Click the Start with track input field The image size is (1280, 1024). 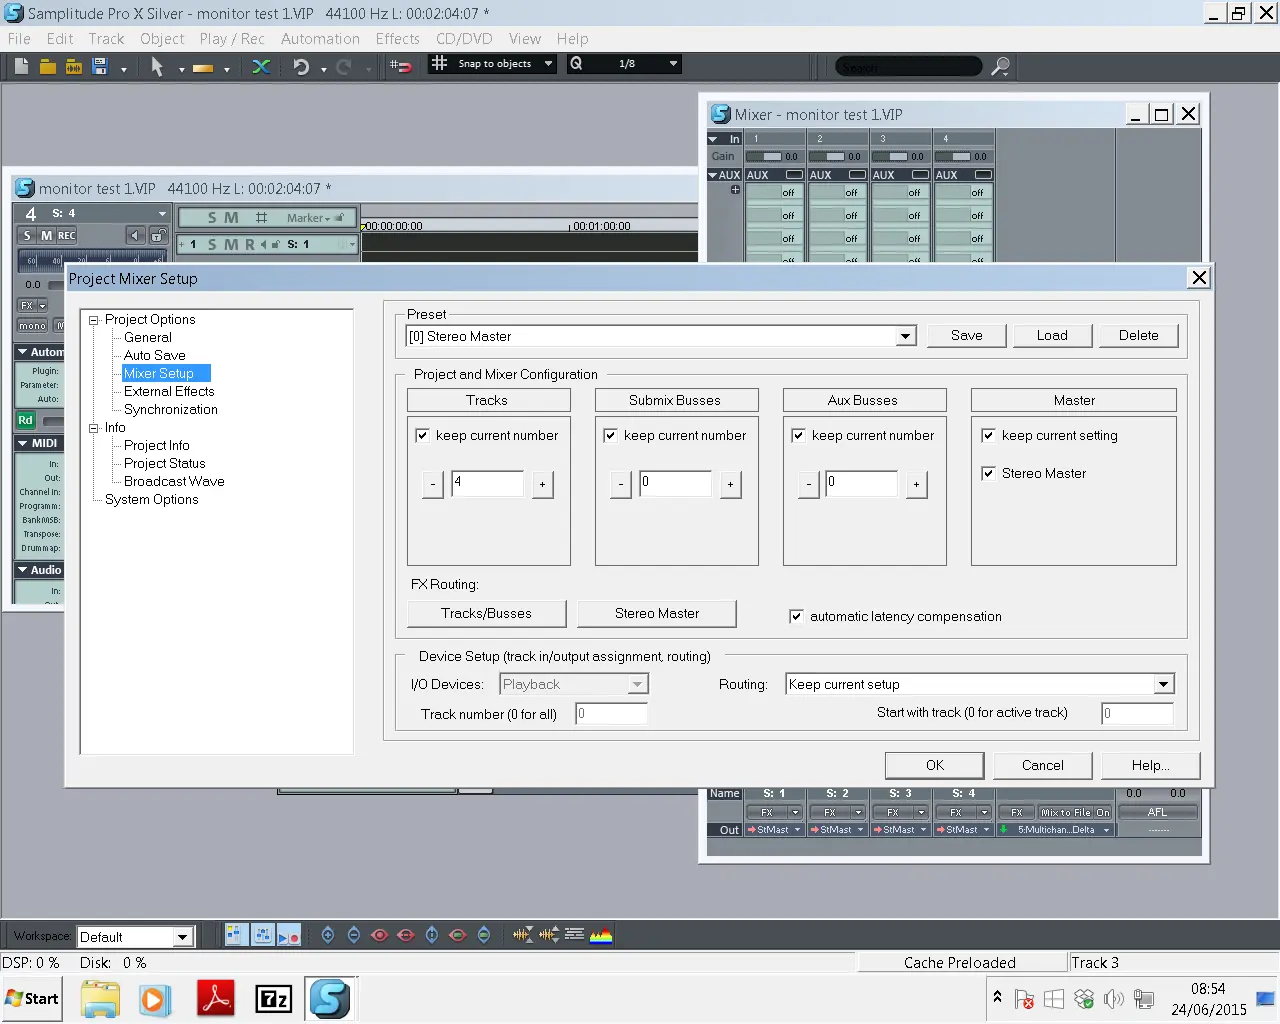(1137, 713)
